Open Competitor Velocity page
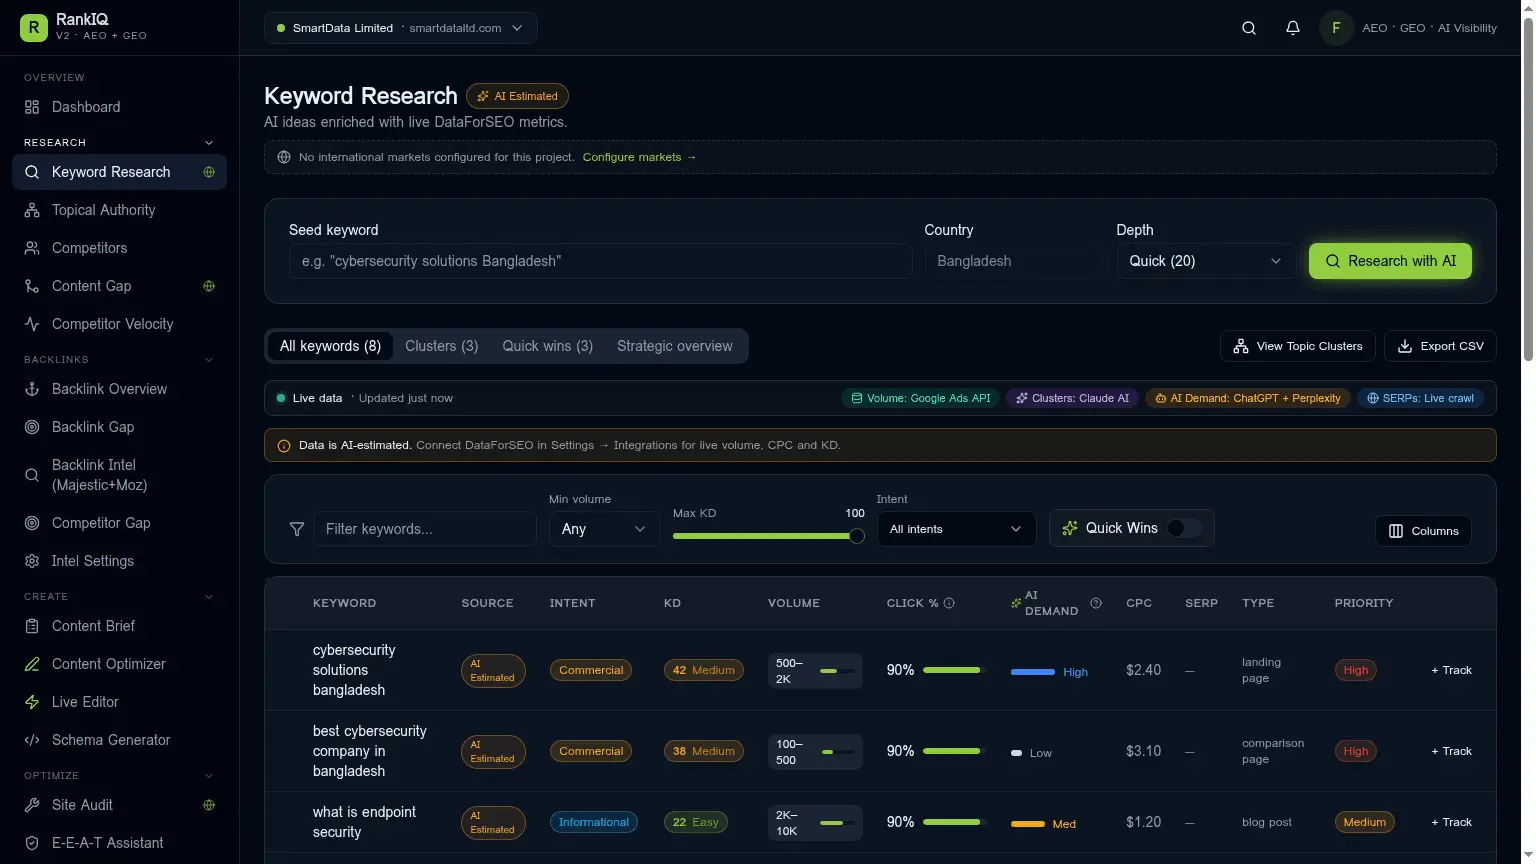Screen dimensions: 1536x864 [x=119, y=324]
